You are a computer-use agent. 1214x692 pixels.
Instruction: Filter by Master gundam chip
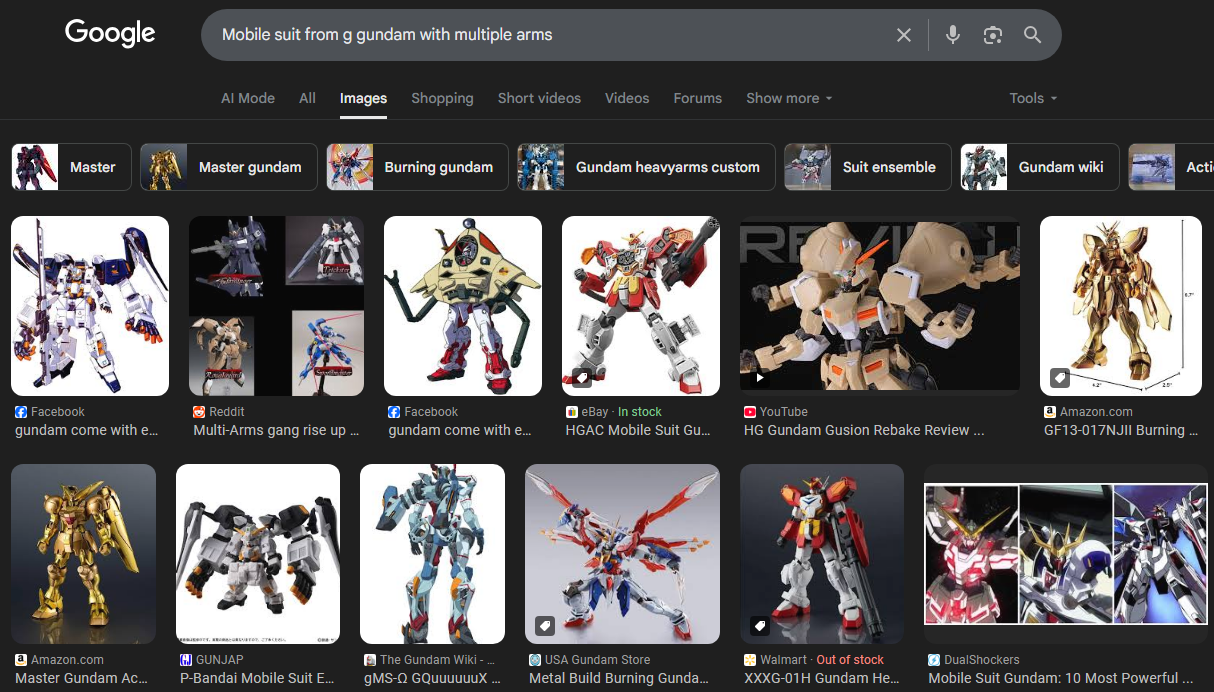tap(229, 167)
